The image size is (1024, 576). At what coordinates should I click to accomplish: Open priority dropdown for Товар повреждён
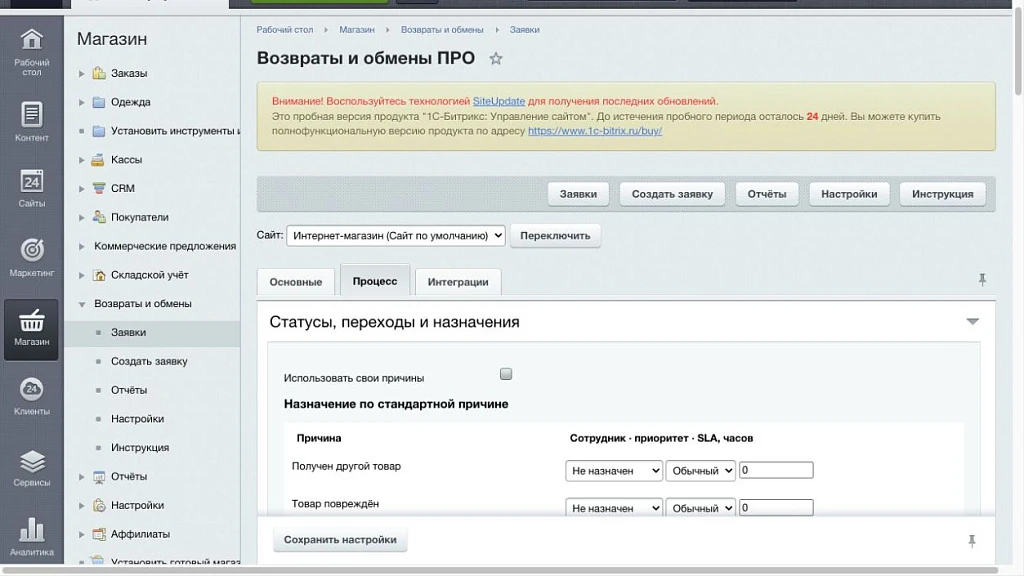pos(701,507)
